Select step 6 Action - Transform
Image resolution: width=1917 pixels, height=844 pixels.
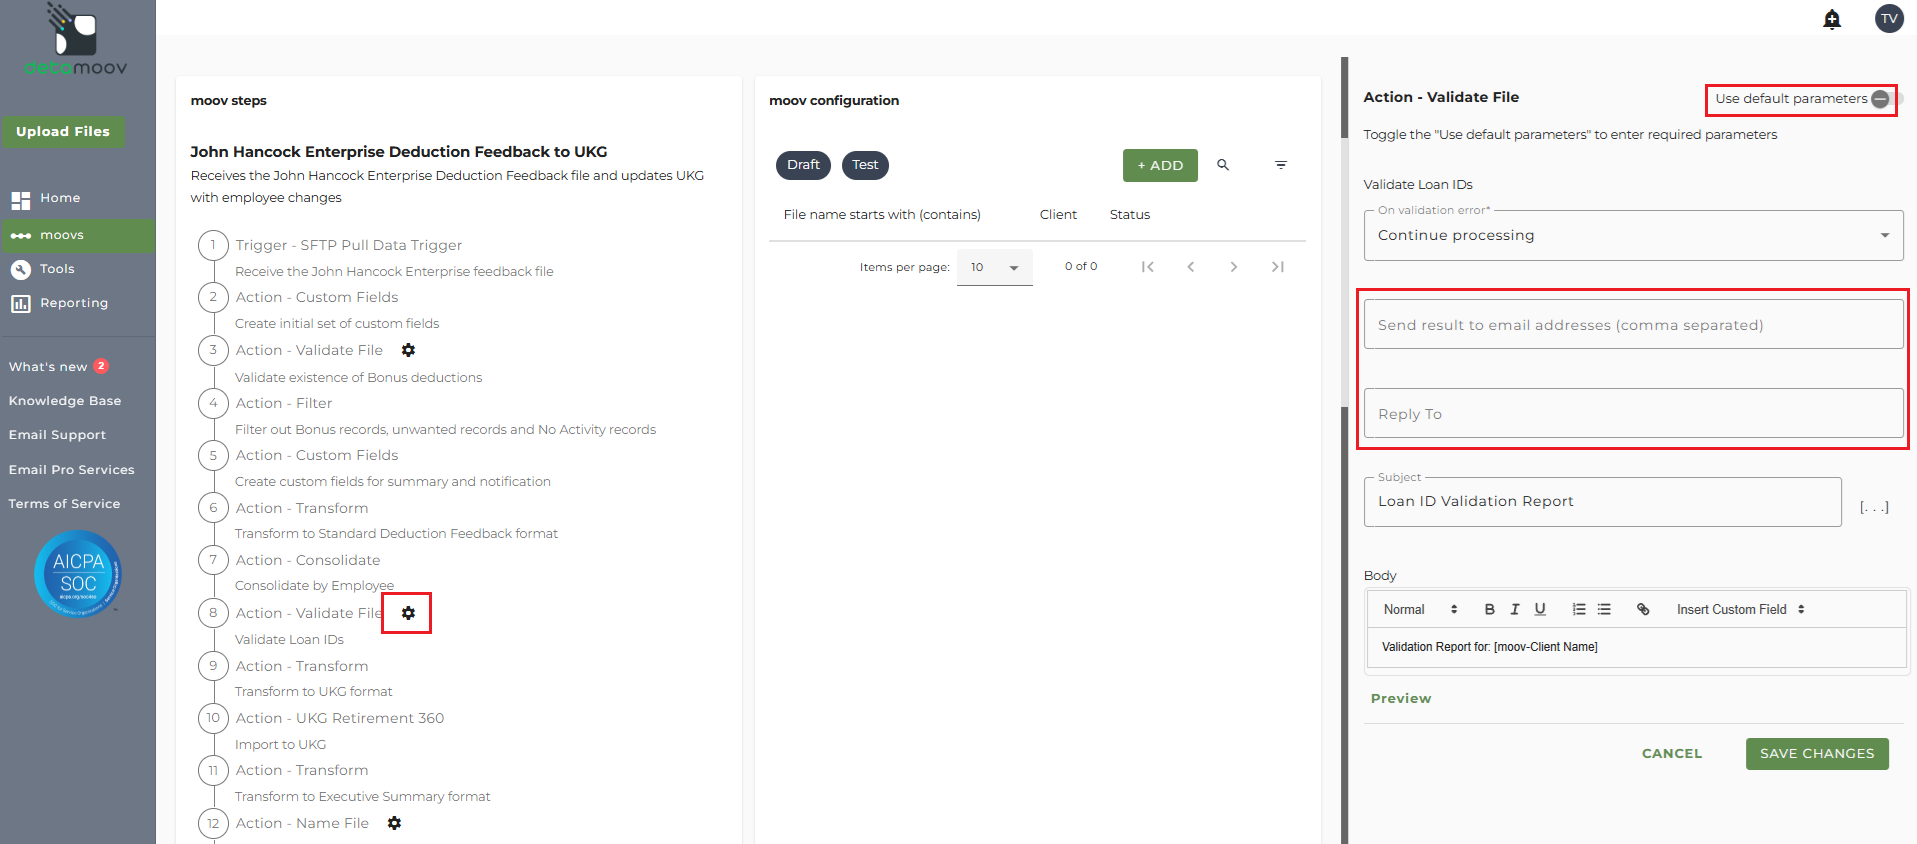click(x=302, y=508)
